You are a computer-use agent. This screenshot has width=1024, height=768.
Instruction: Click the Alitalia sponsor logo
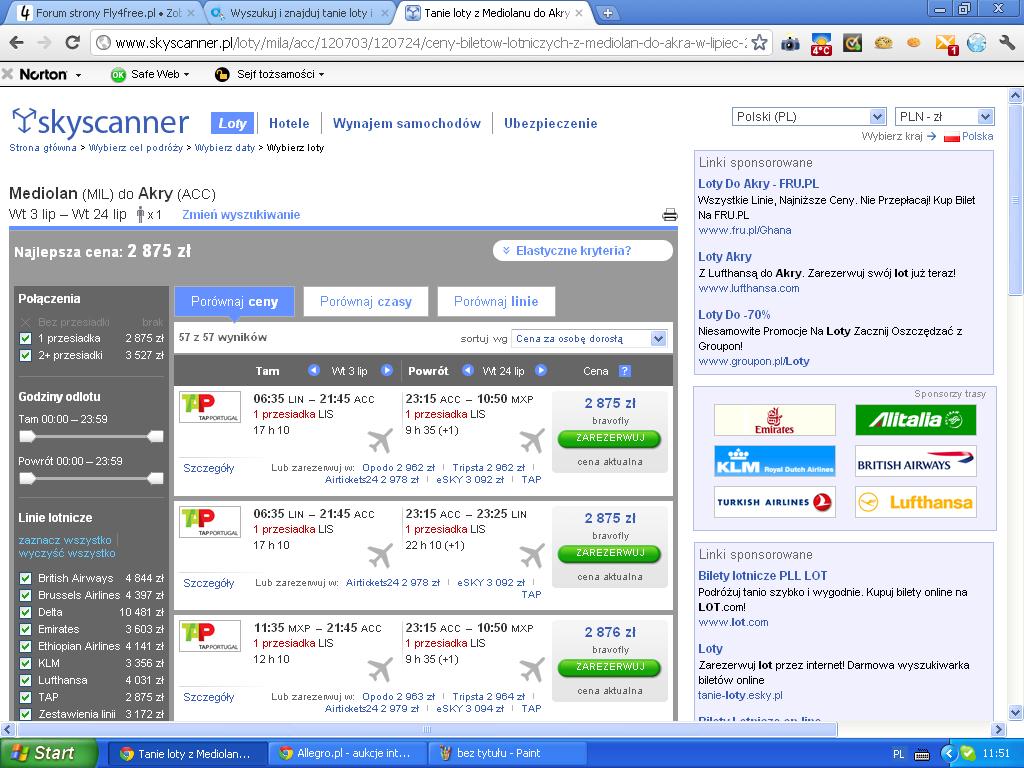916,420
